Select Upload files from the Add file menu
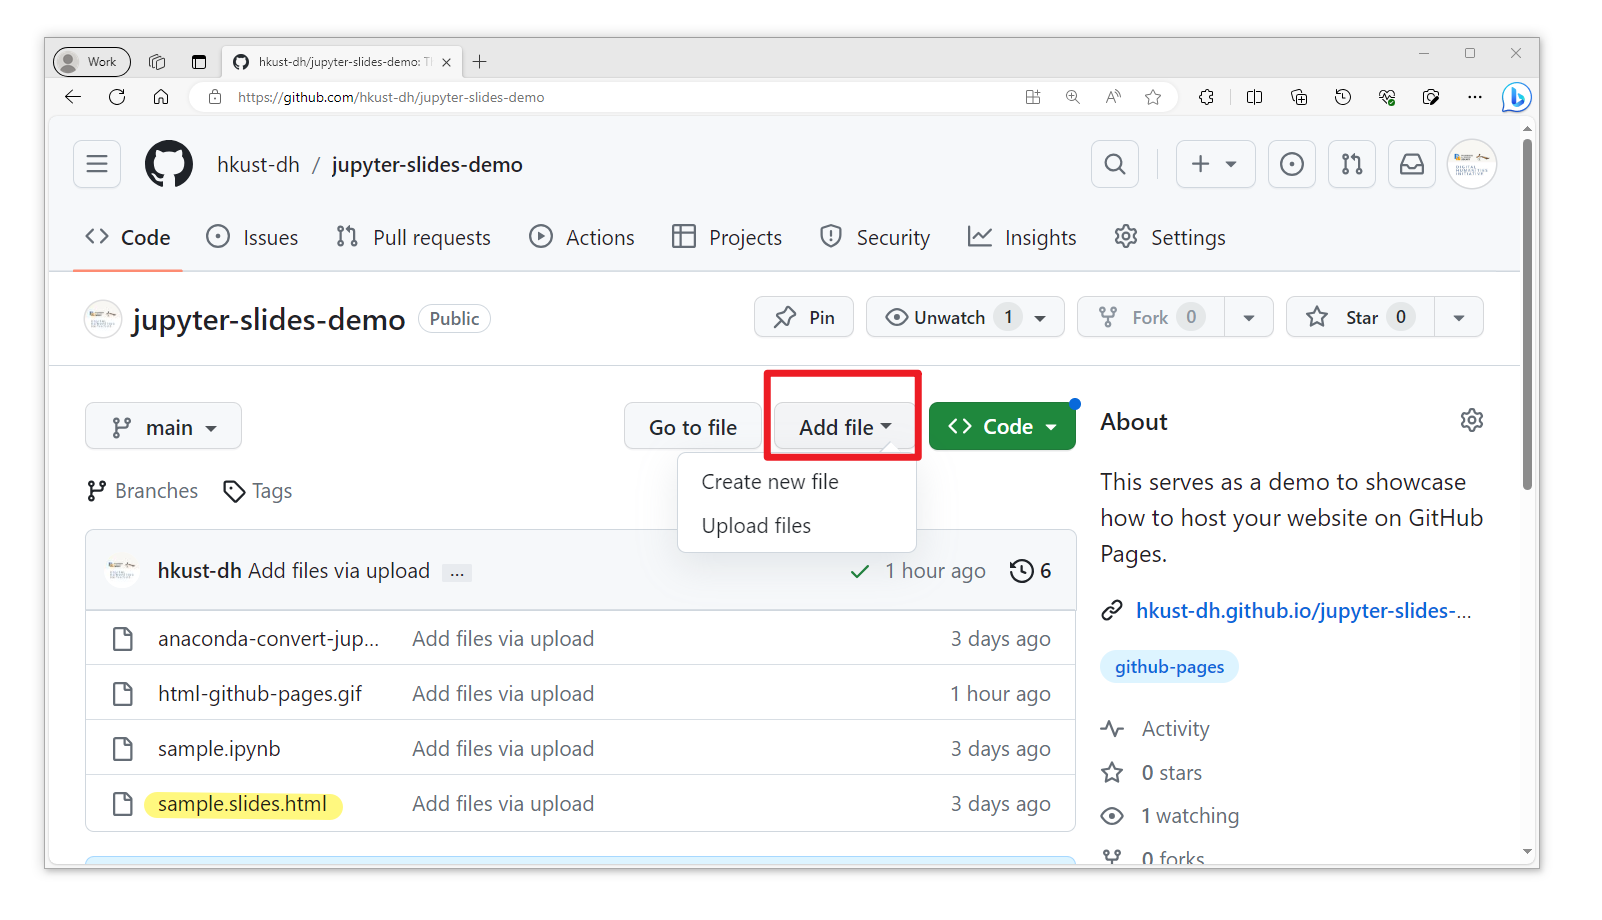Screen dimensions: 1602x920 (x=756, y=525)
